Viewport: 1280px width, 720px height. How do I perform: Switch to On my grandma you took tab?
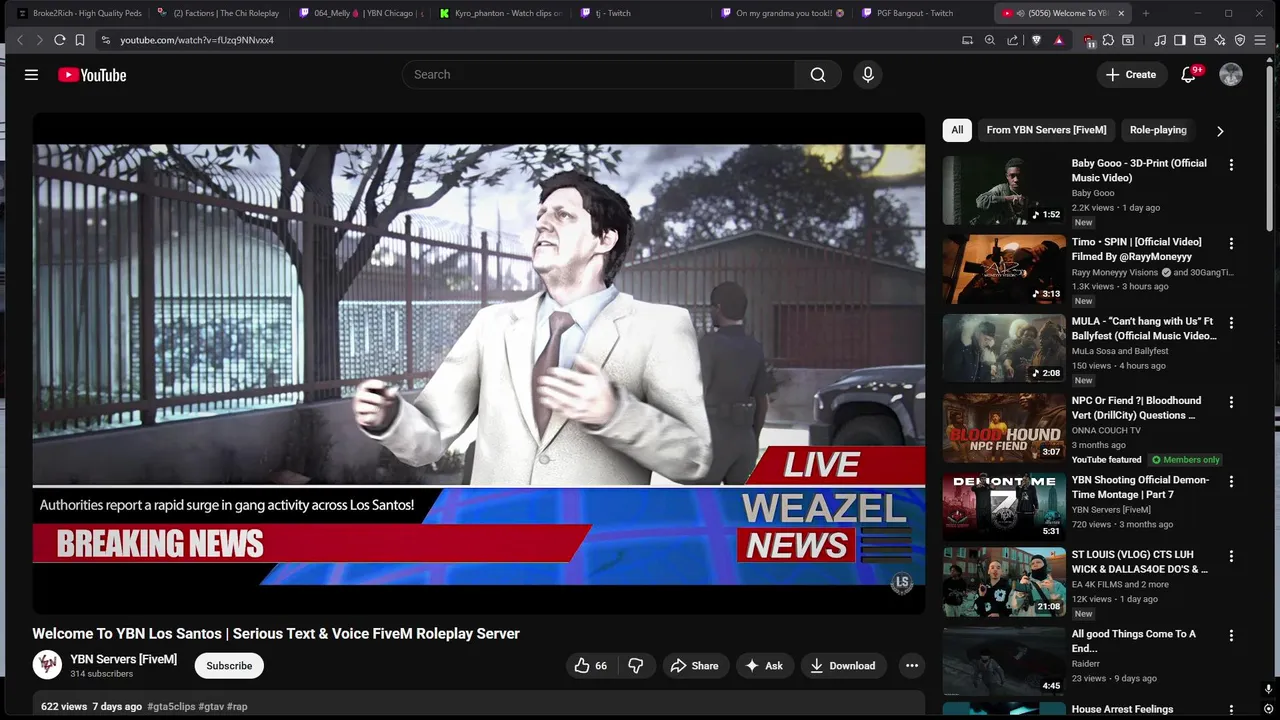(x=784, y=13)
